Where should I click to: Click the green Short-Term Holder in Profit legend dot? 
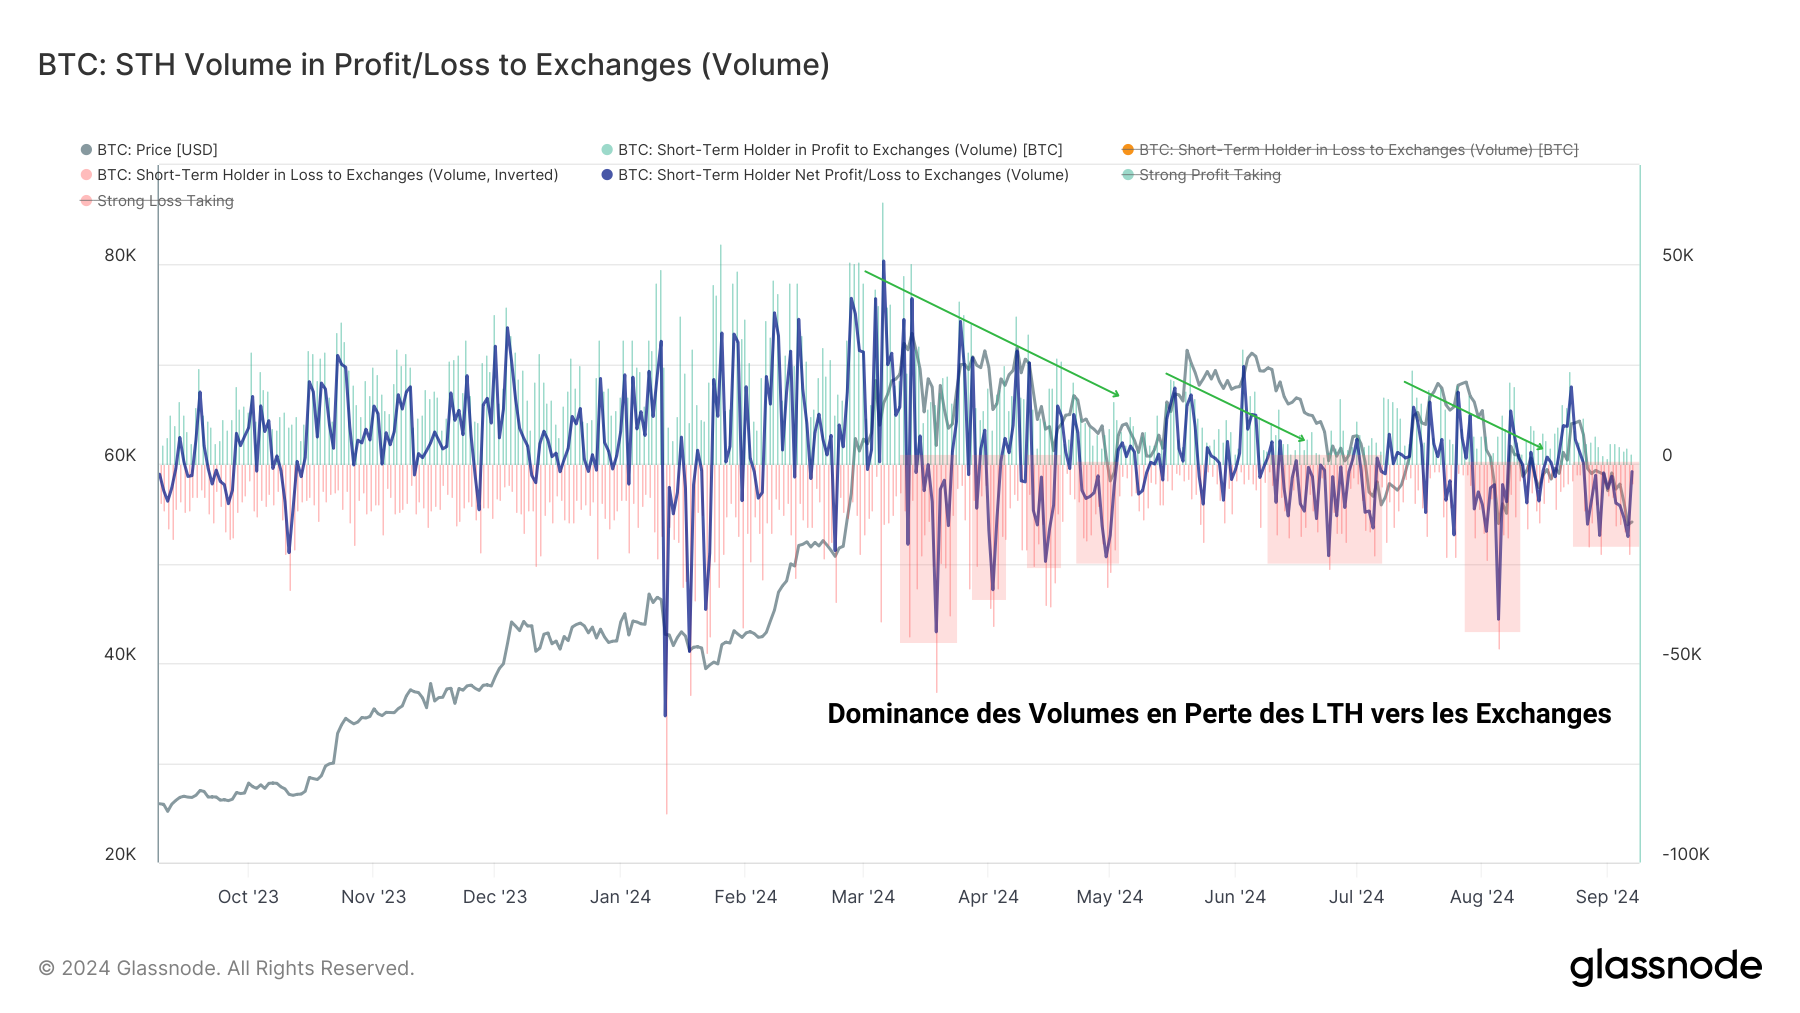tap(607, 150)
